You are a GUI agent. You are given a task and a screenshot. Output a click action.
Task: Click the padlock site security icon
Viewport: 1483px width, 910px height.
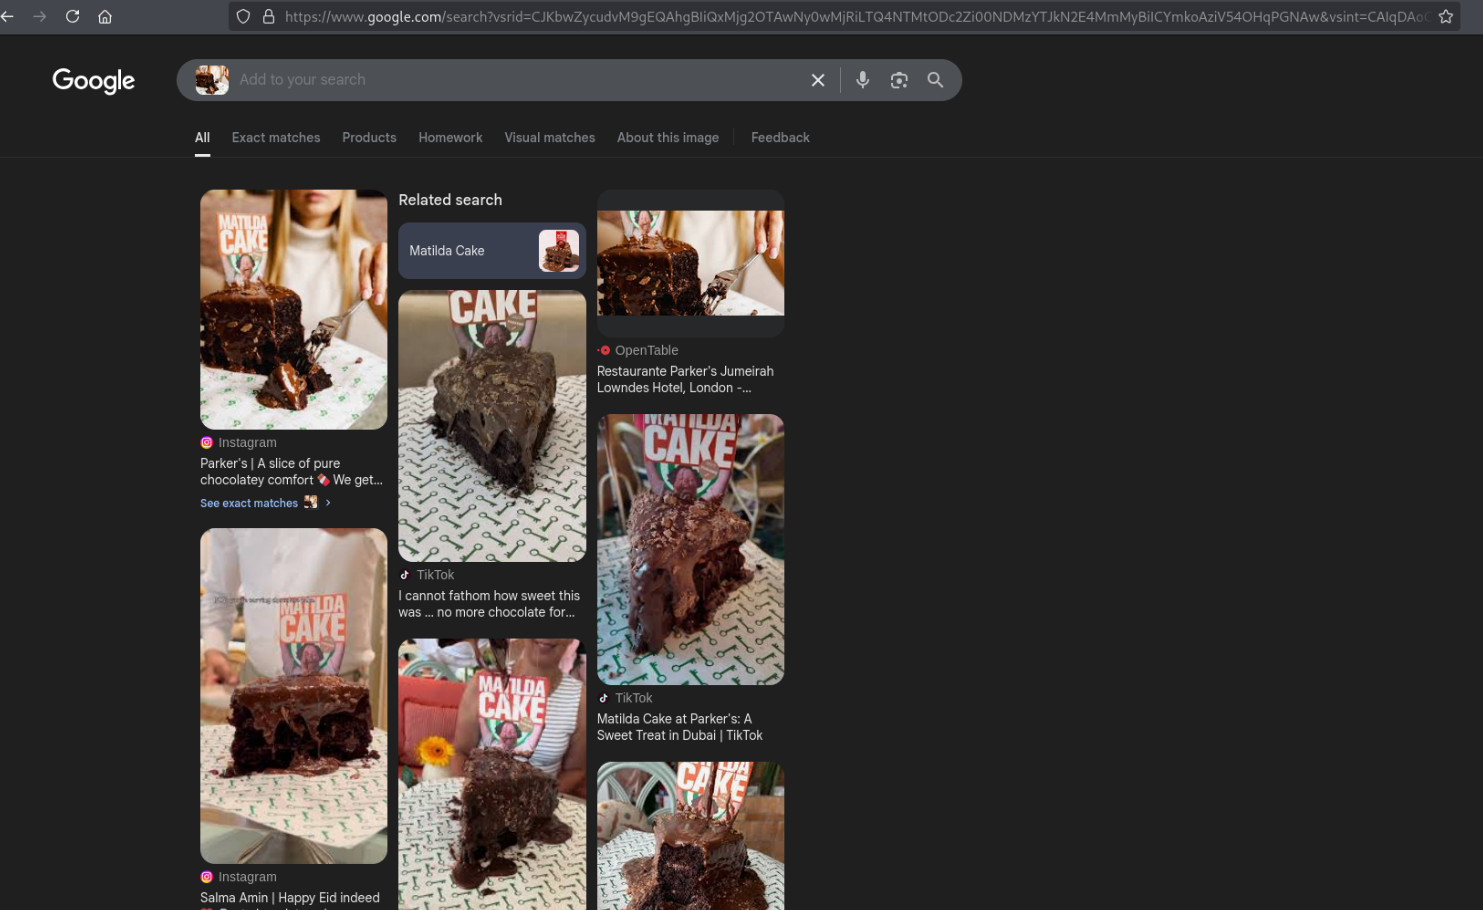[x=268, y=16]
